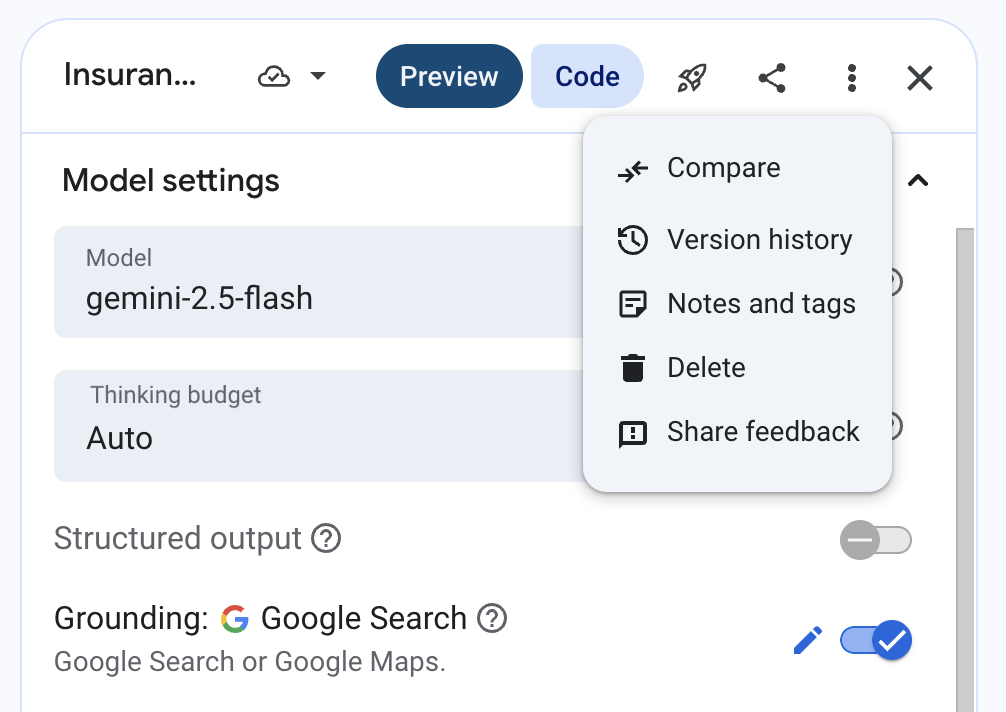Click the cloud save status icon
Image resolution: width=1006 pixels, height=712 pixels.
[x=274, y=77]
